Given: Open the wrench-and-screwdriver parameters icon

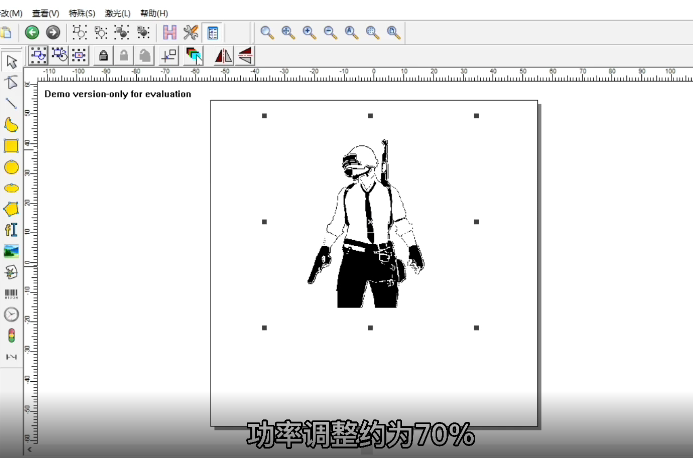Looking at the screenshot, I should point(191,32).
